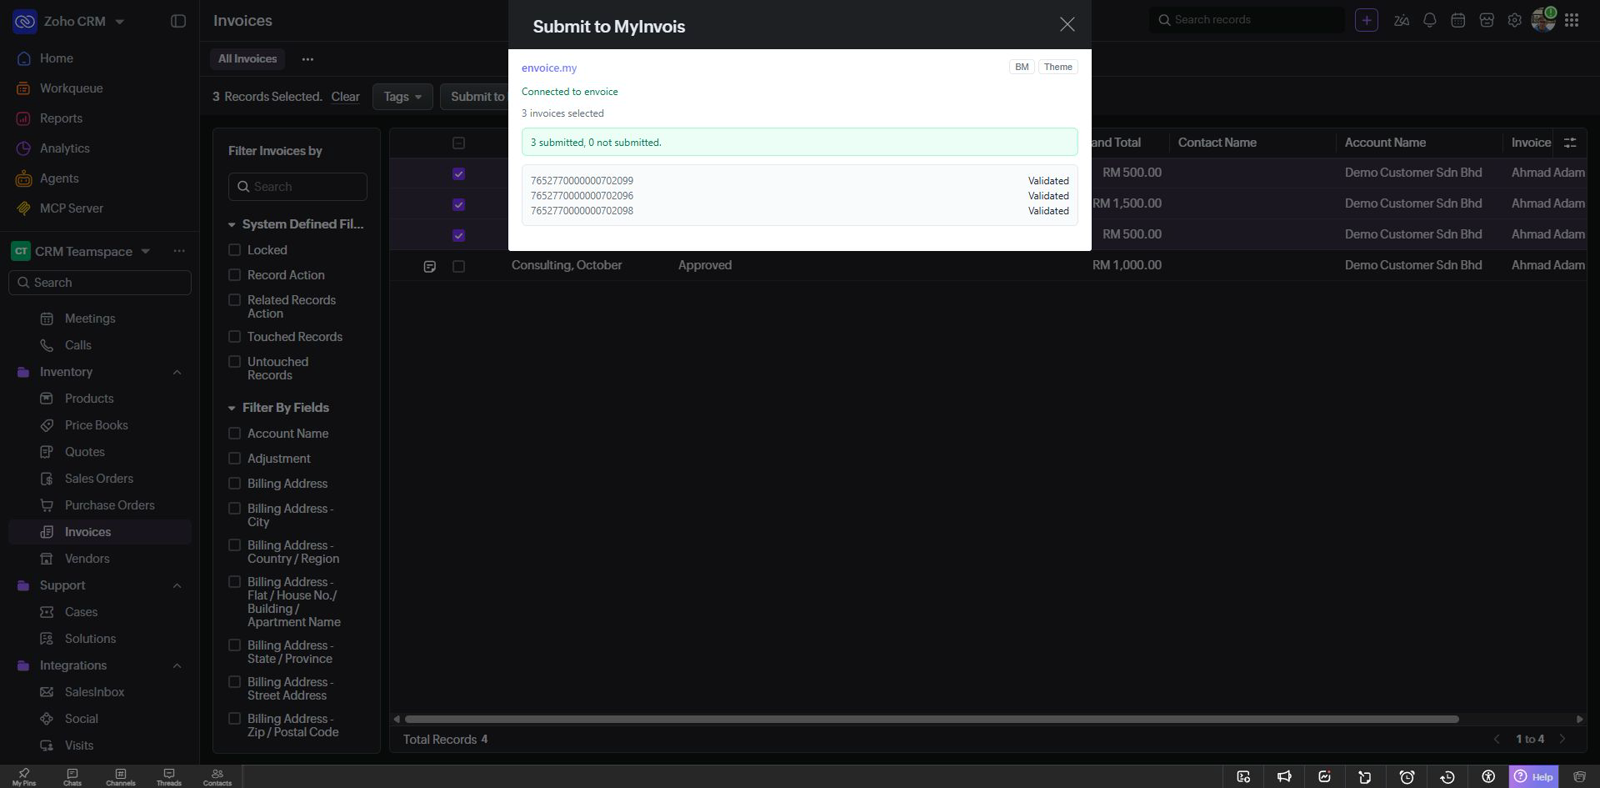Viewport: 1600px width, 788px height.
Task: Open the apps grid launcher
Action: (1572, 21)
